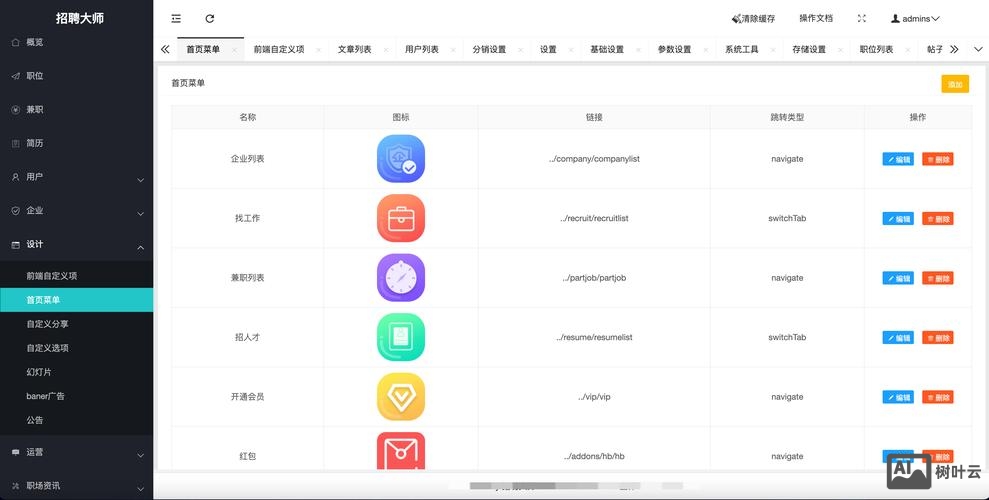
Task: Switch to the 文章列表 tab
Action: tap(354, 49)
